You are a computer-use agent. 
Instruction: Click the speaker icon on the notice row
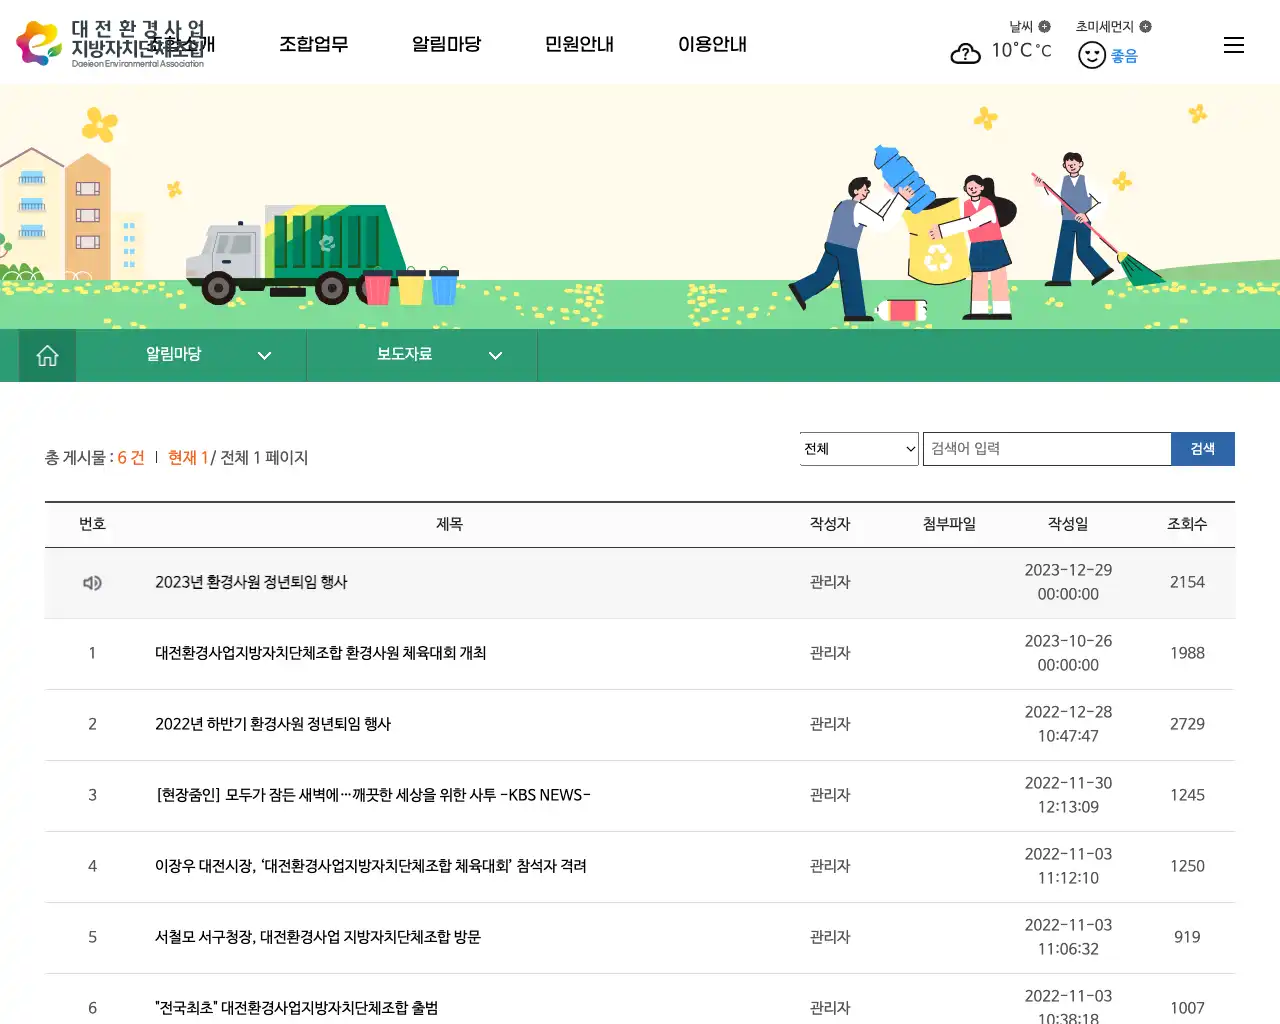92,582
